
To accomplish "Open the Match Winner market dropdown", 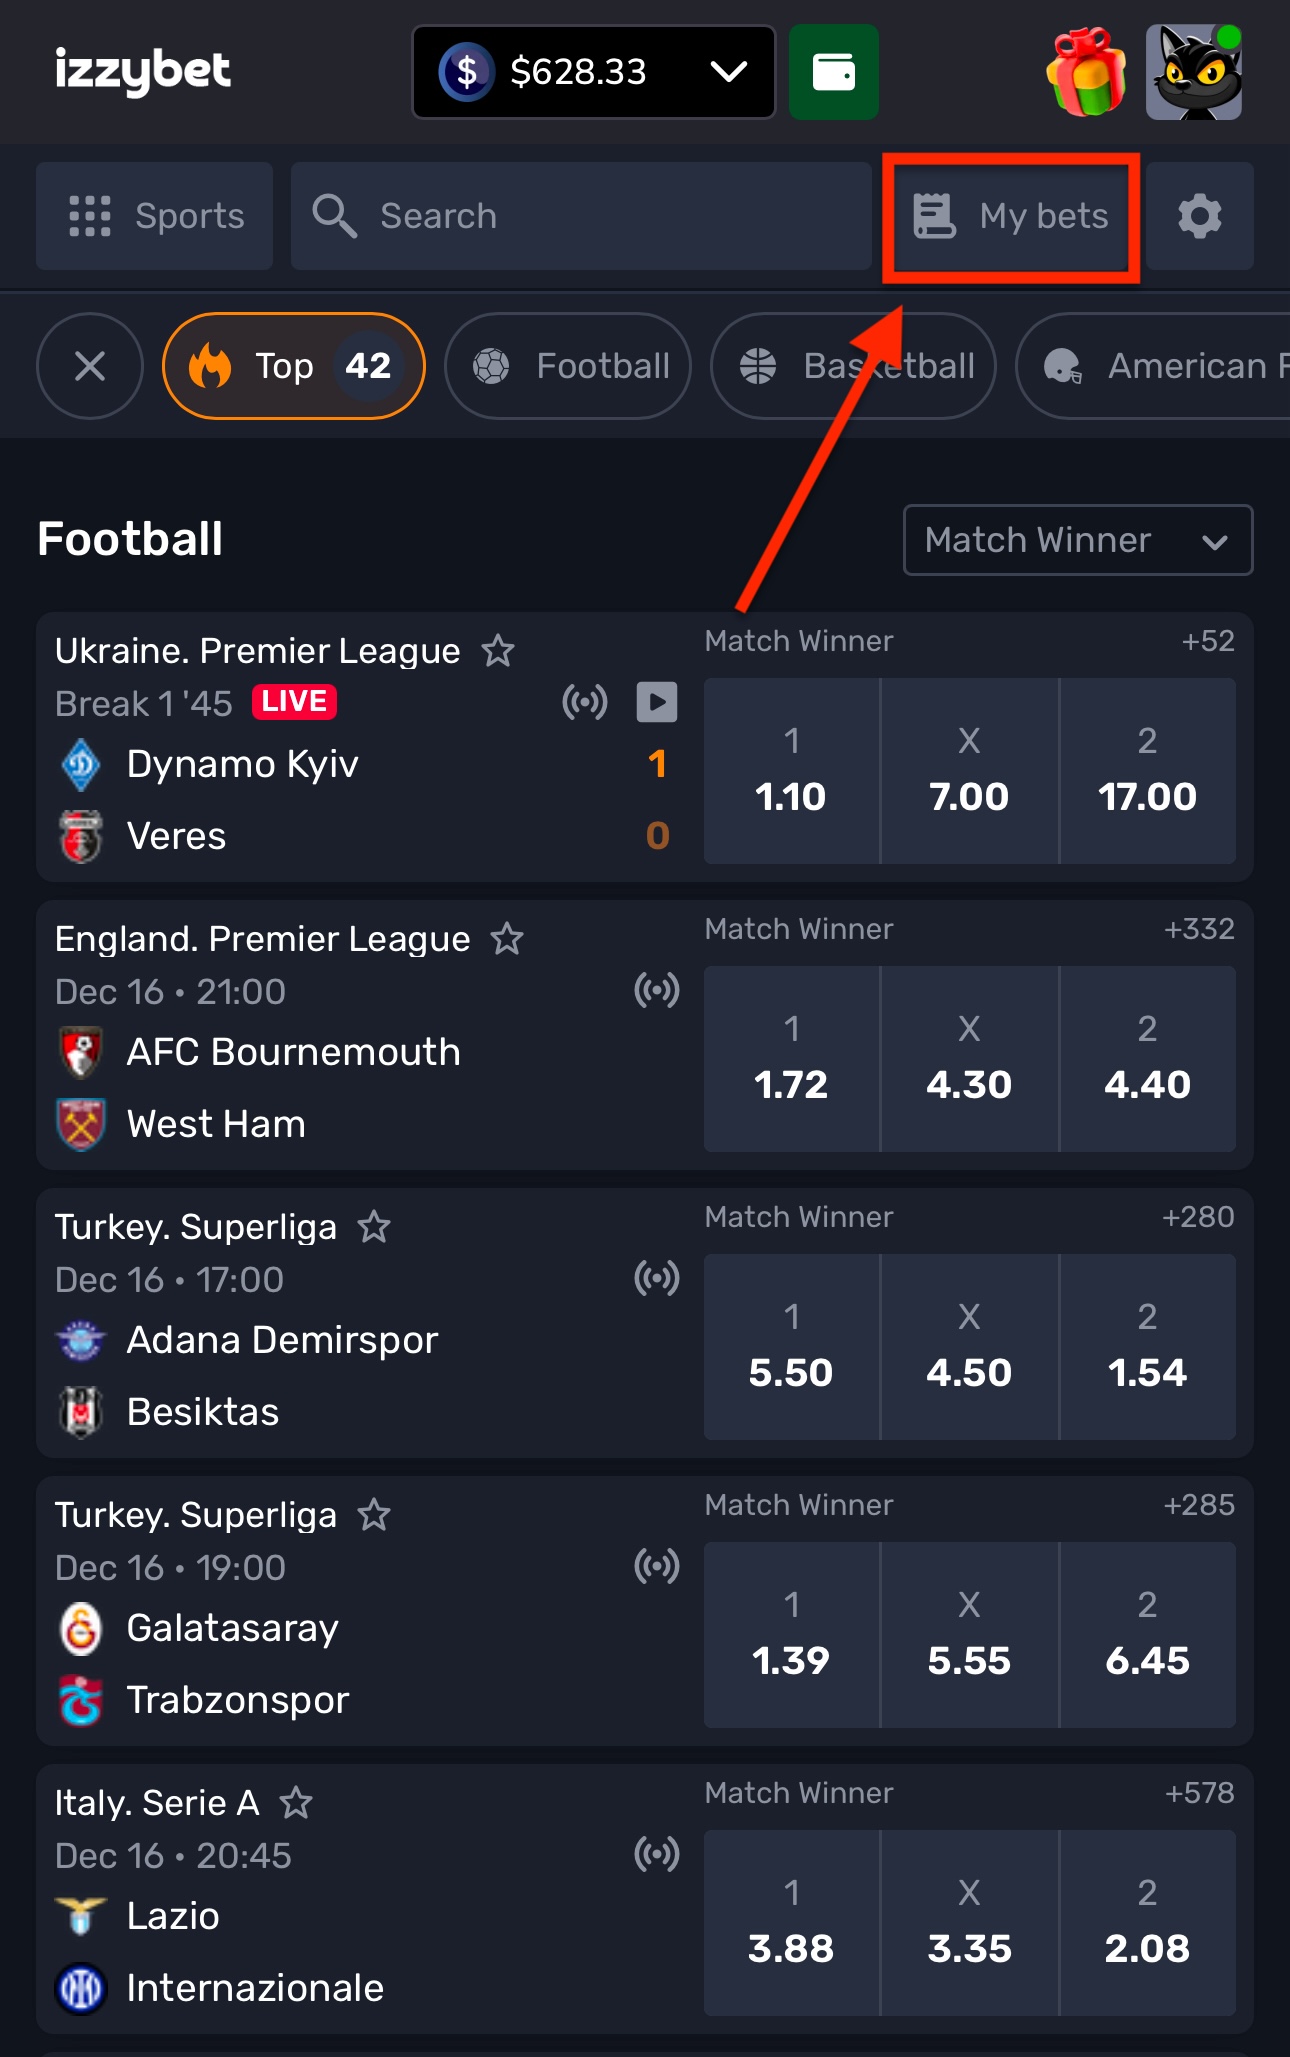I will click(x=1077, y=540).
